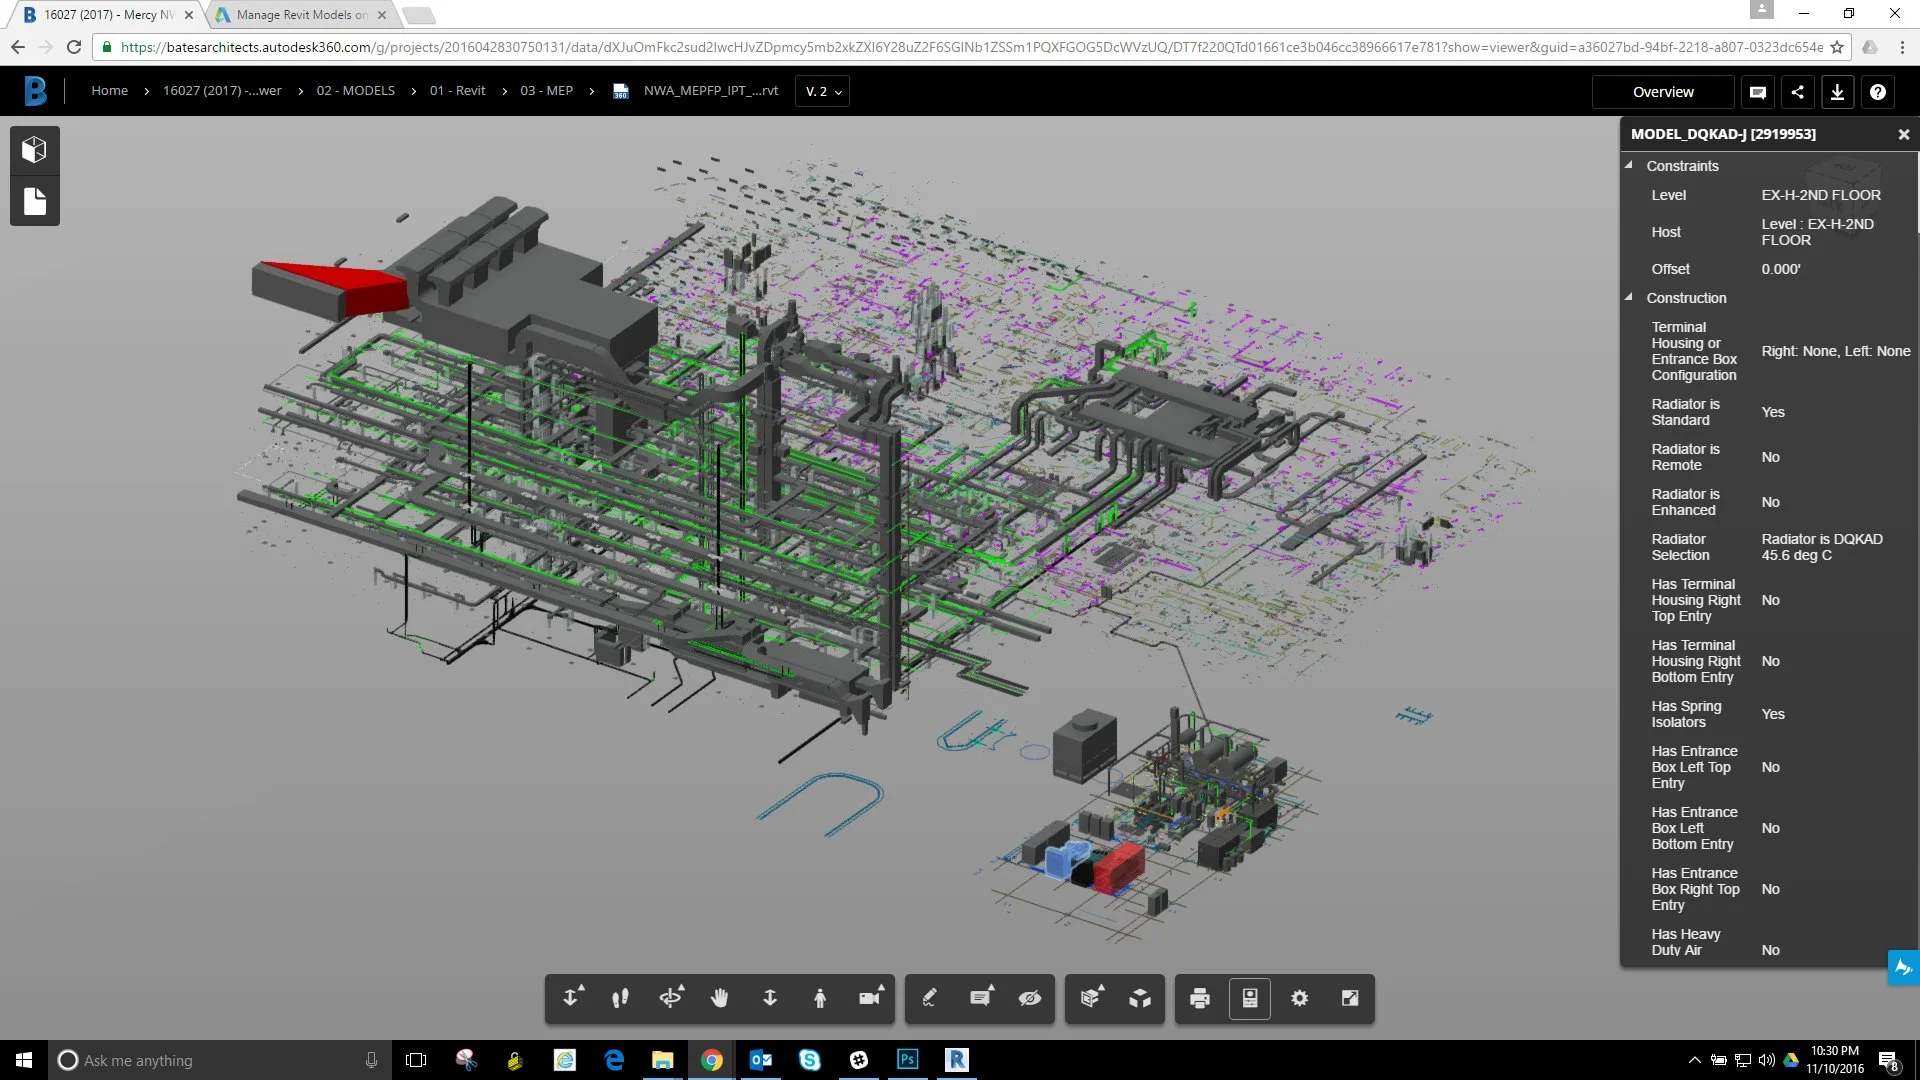Close the MODEL_DQKAD-J properties panel
The image size is (1920, 1080).
(1903, 134)
